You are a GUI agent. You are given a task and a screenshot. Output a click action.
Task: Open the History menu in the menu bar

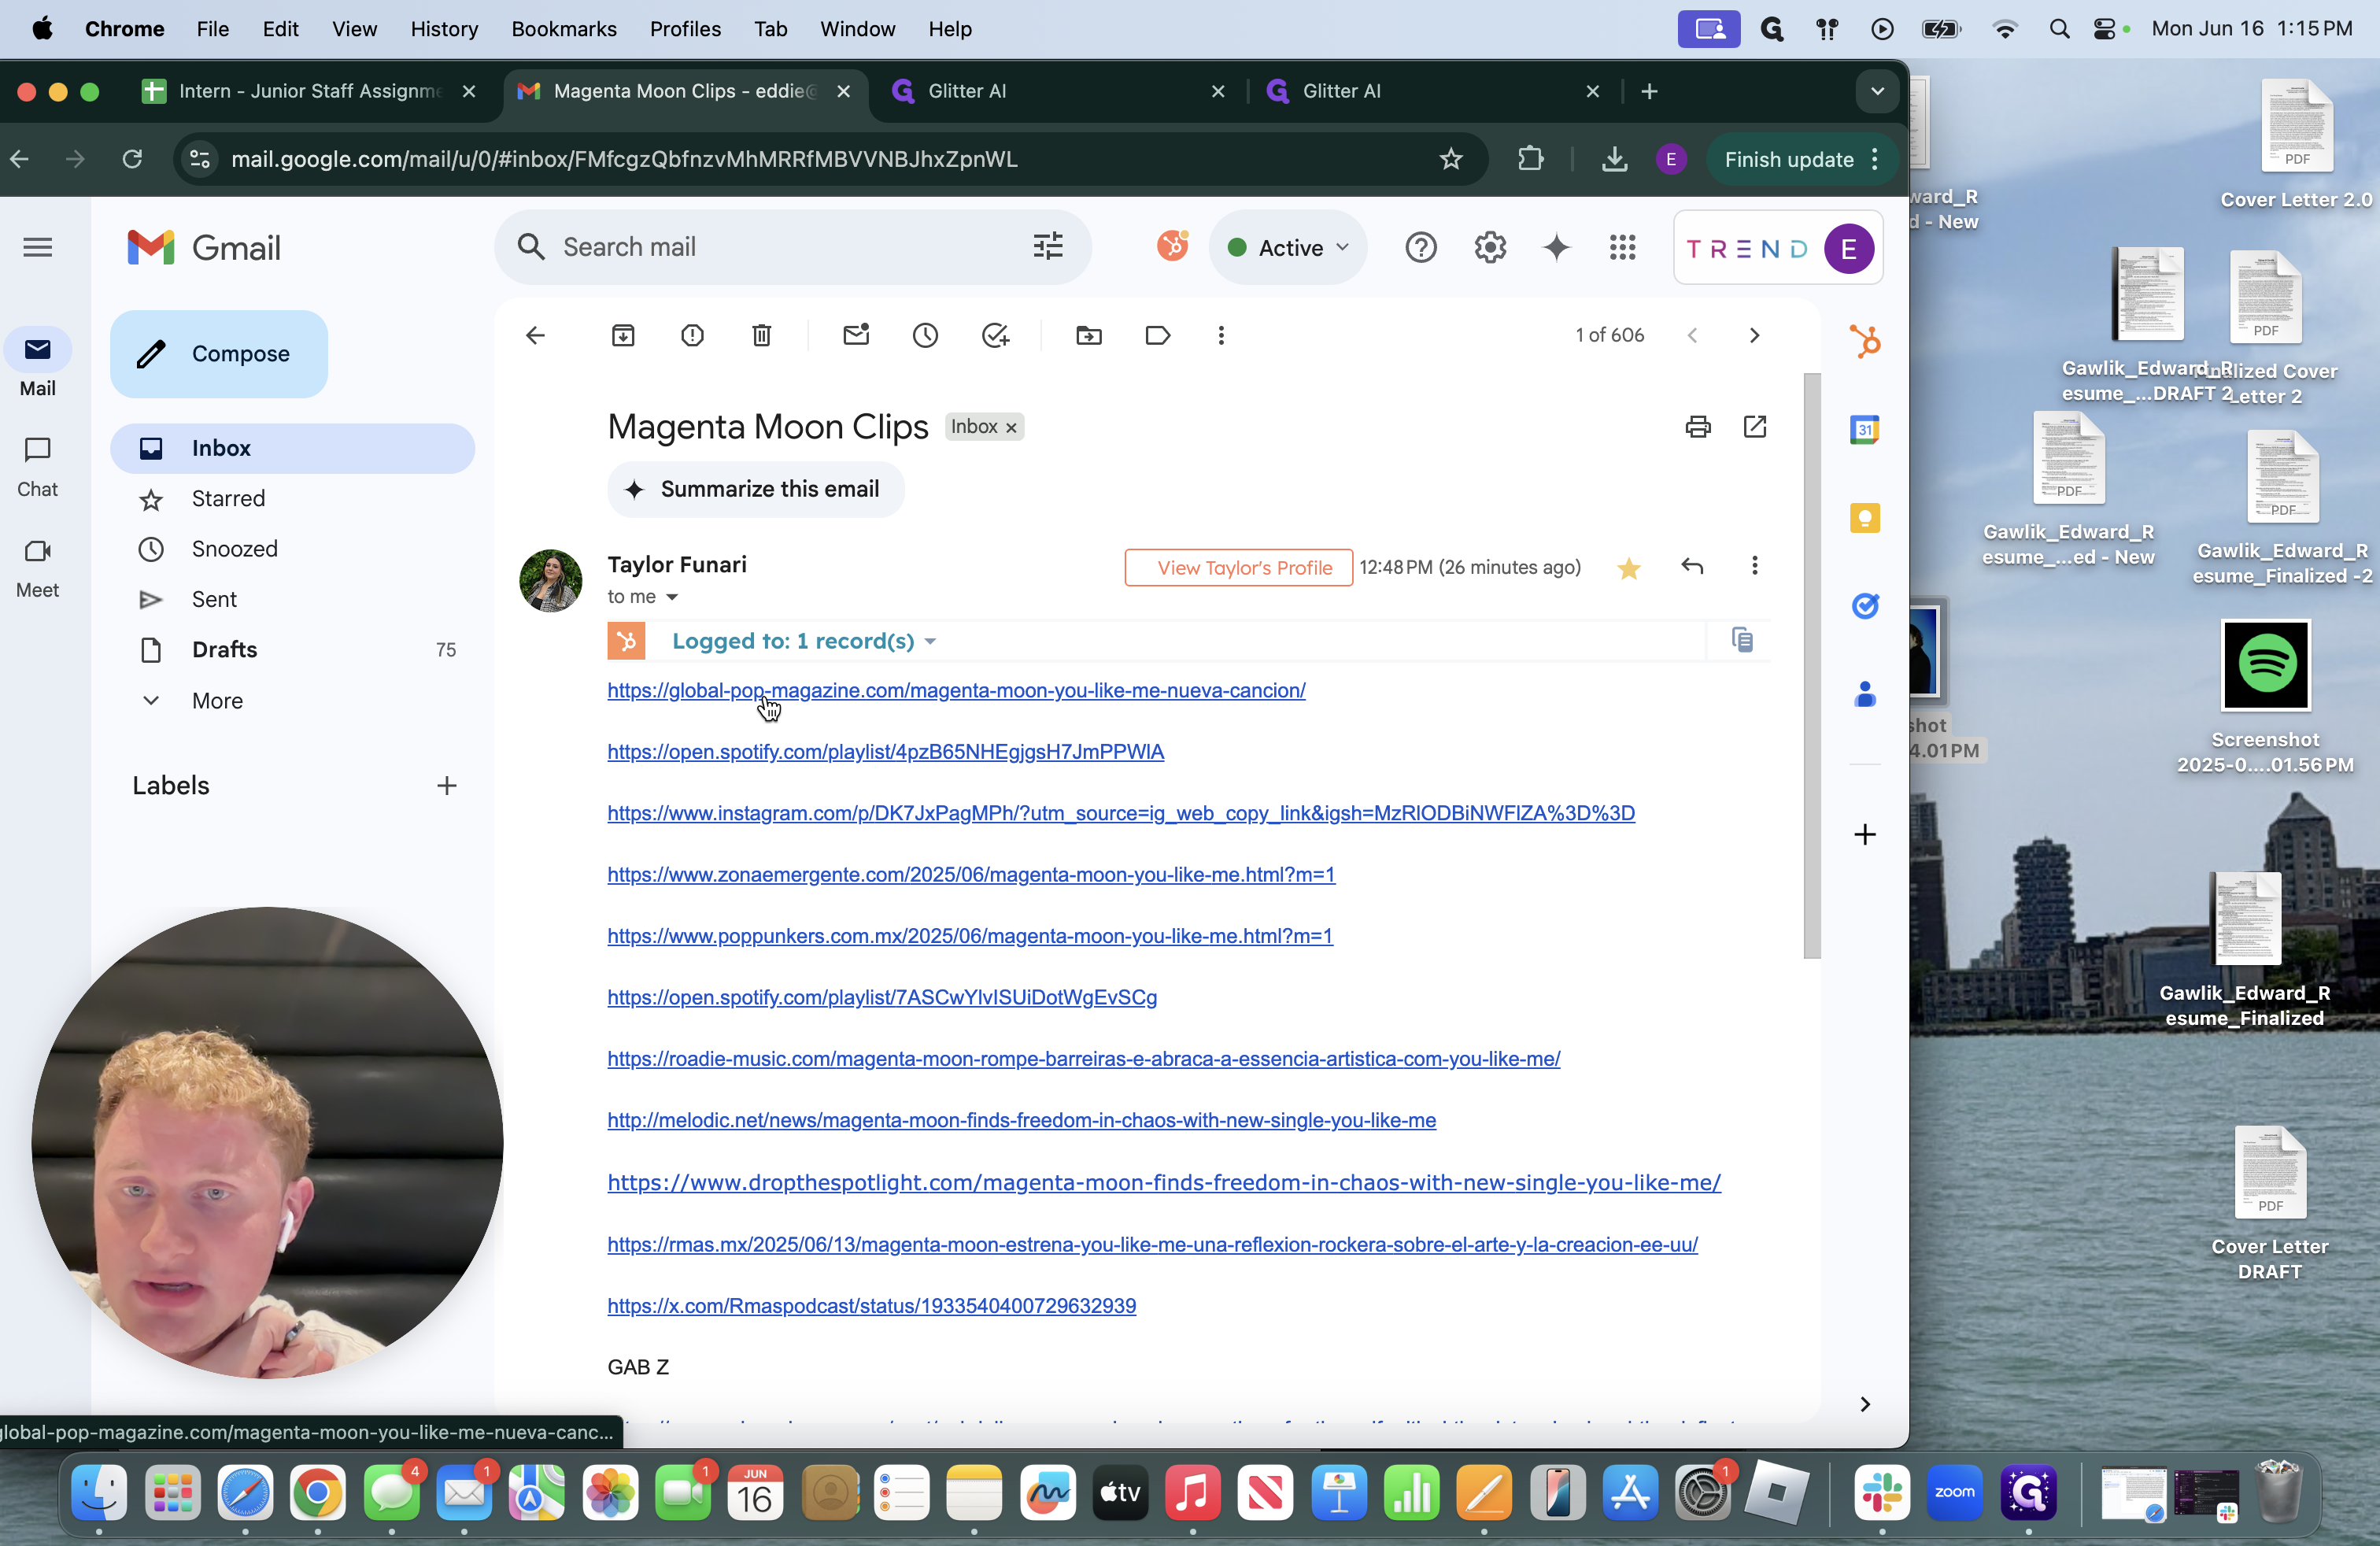(x=444, y=29)
